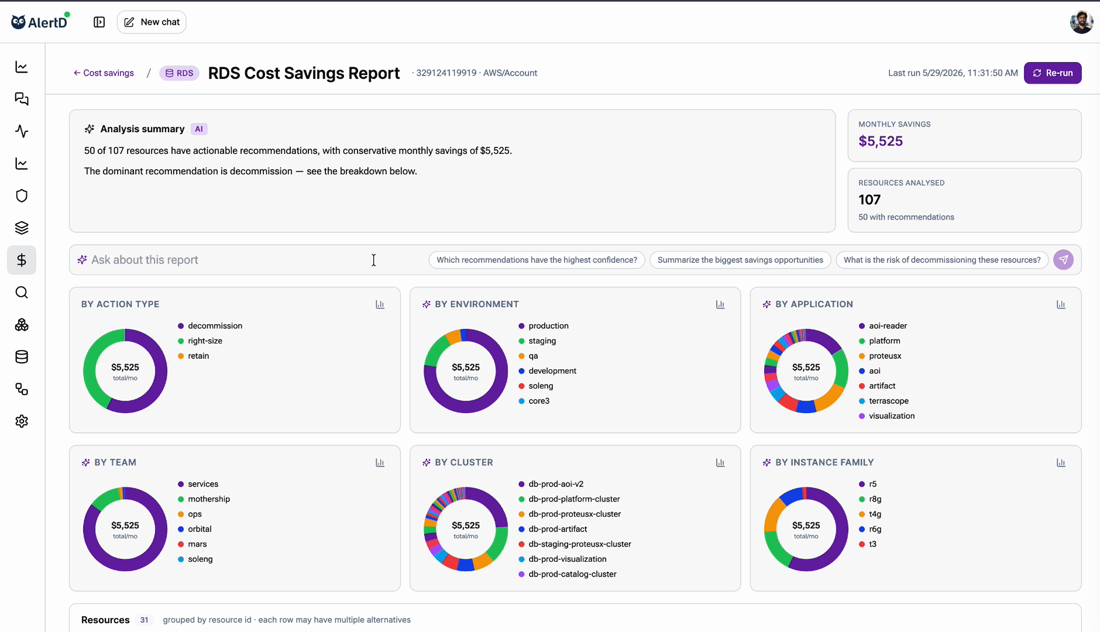Click the 'mothership' team legend entry

point(203,499)
